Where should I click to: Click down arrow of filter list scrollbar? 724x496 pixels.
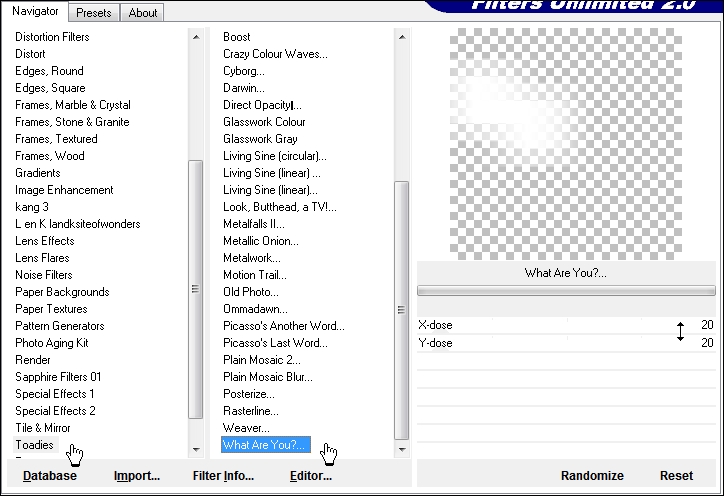coord(402,449)
